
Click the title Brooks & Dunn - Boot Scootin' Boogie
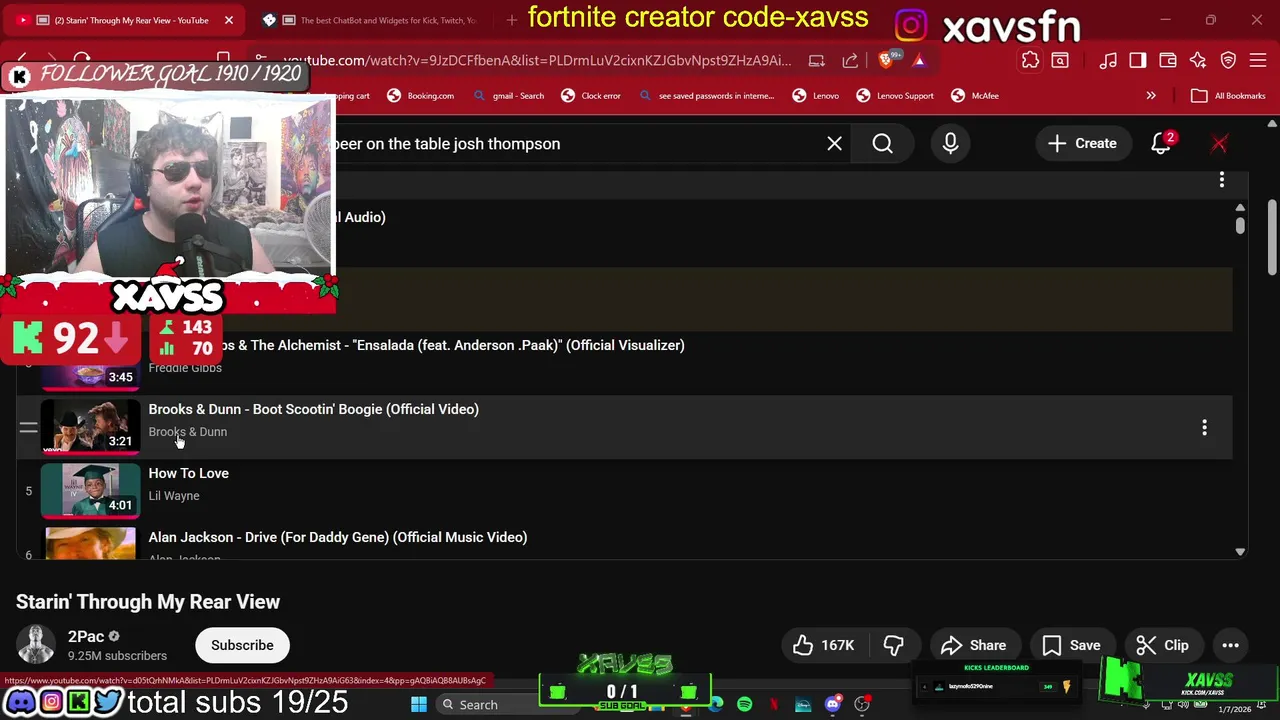[313, 409]
